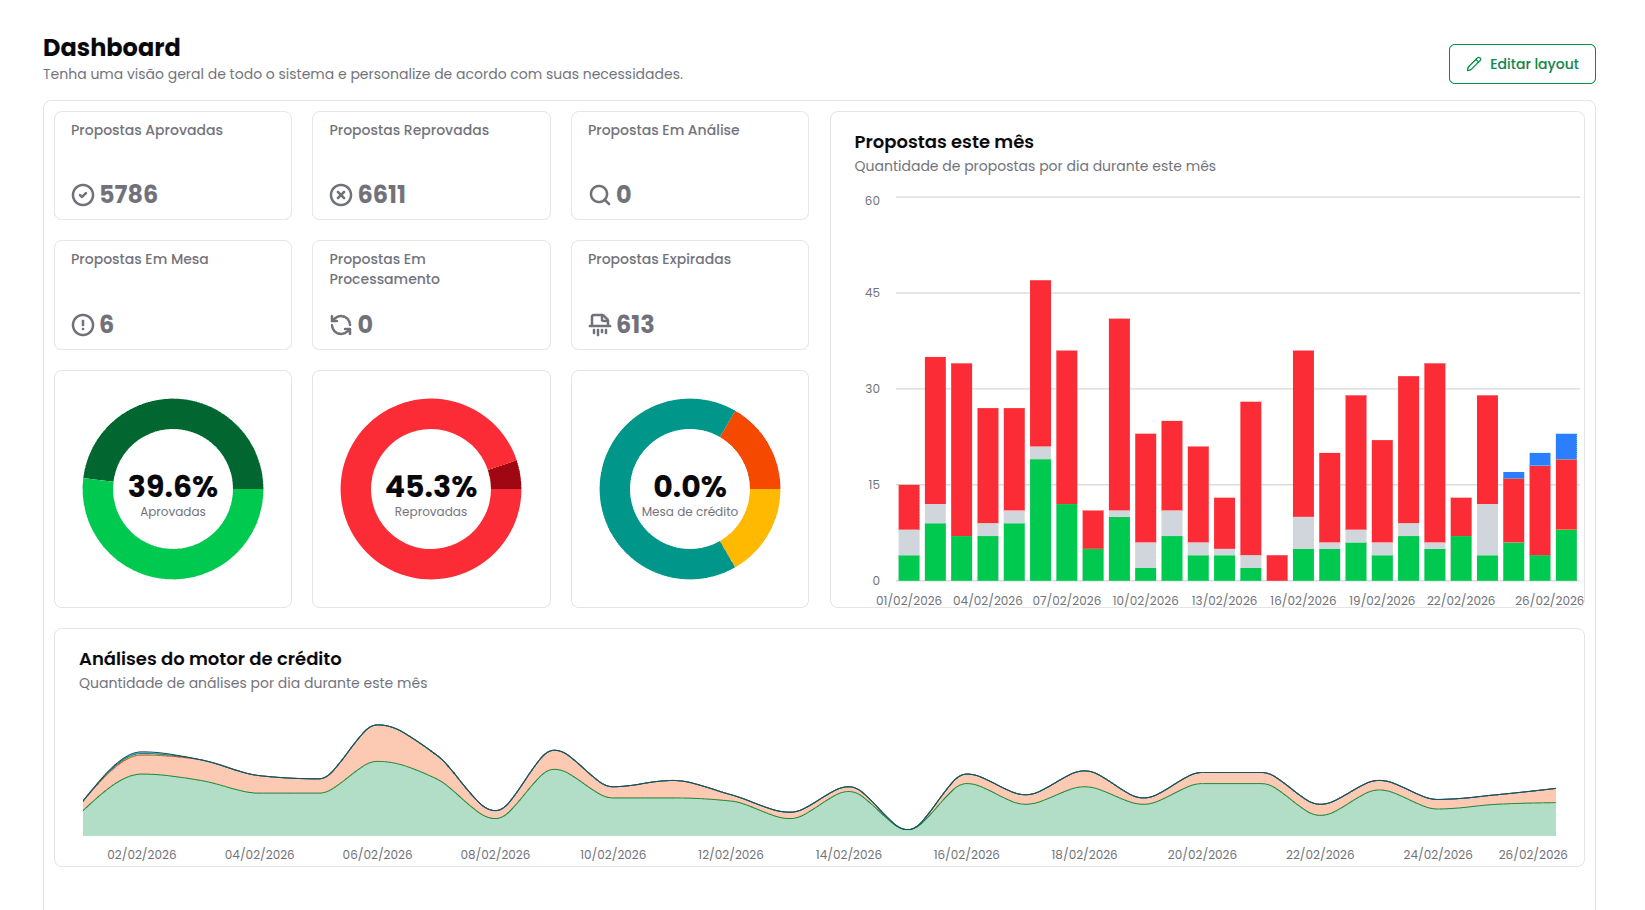Open the Propostas Aprovadas card
The image size is (1645, 910).
(x=173, y=165)
